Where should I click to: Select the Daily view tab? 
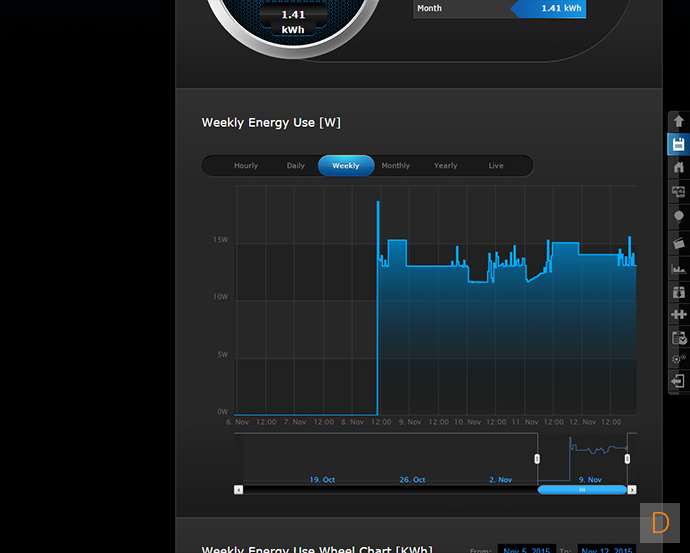click(x=296, y=166)
